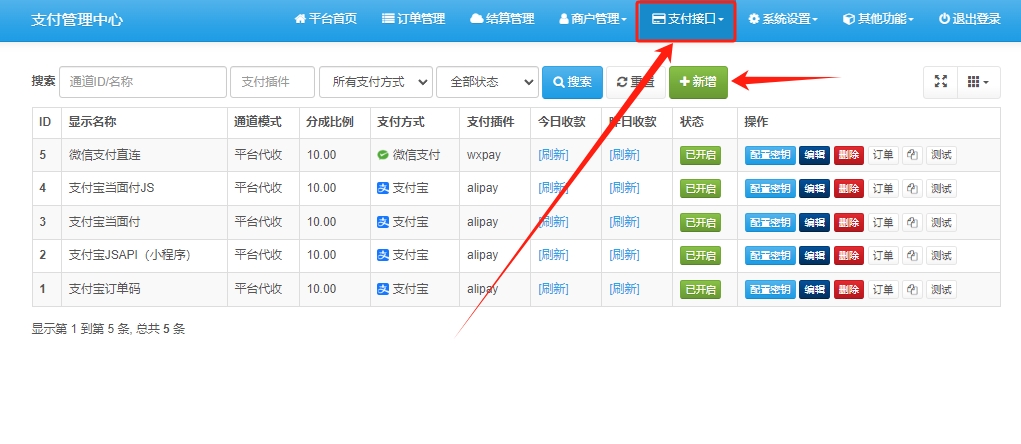1021x444 pixels.
Task: Click 测试 for 支付宝JSAPI (小程序)
Action: pyautogui.click(x=942, y=256)
